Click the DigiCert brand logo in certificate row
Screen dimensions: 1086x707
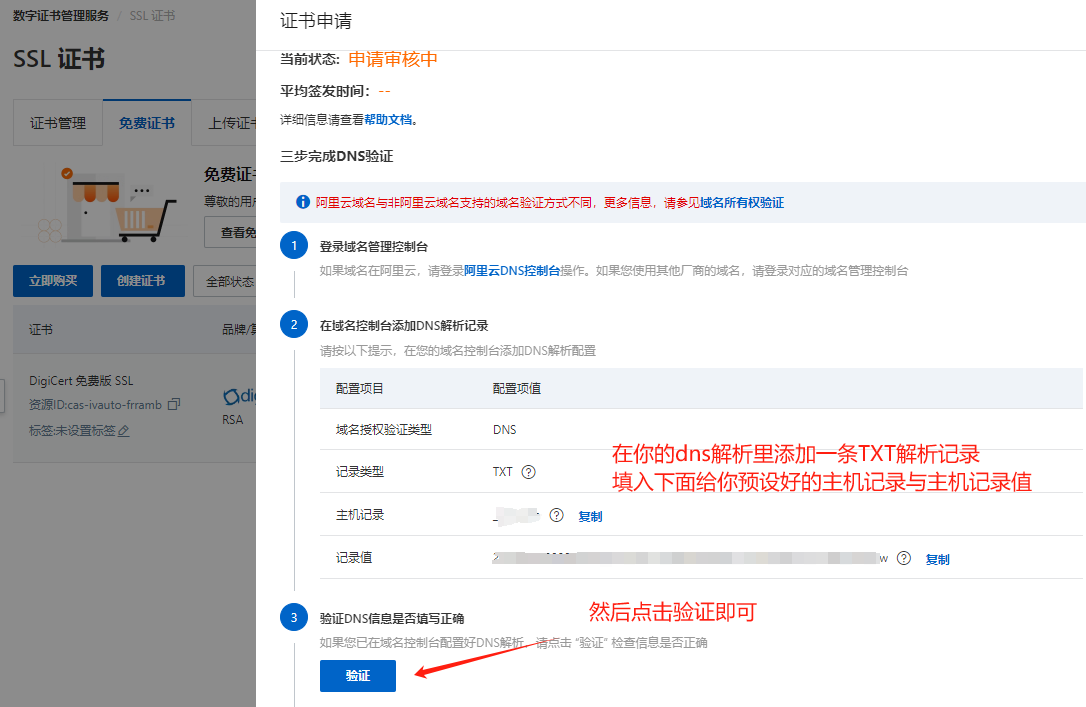click(x=239, y=397)
